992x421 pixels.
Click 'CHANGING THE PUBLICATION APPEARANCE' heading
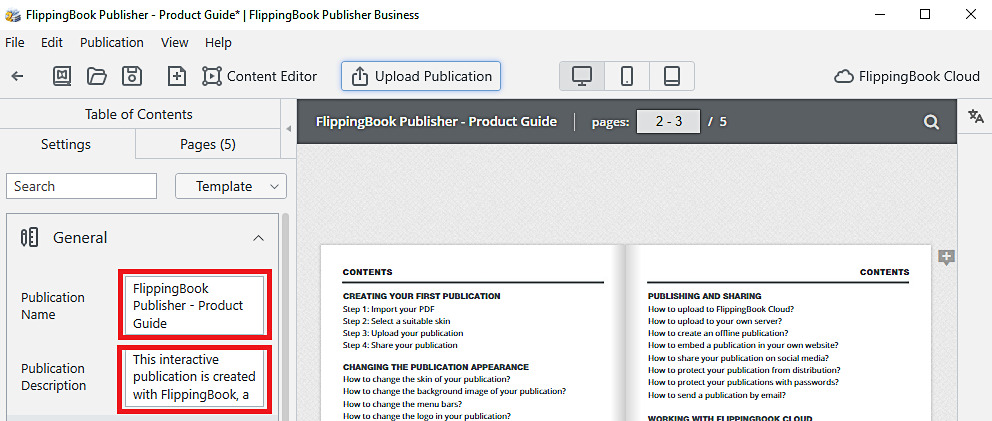click(x=435, y=367)
